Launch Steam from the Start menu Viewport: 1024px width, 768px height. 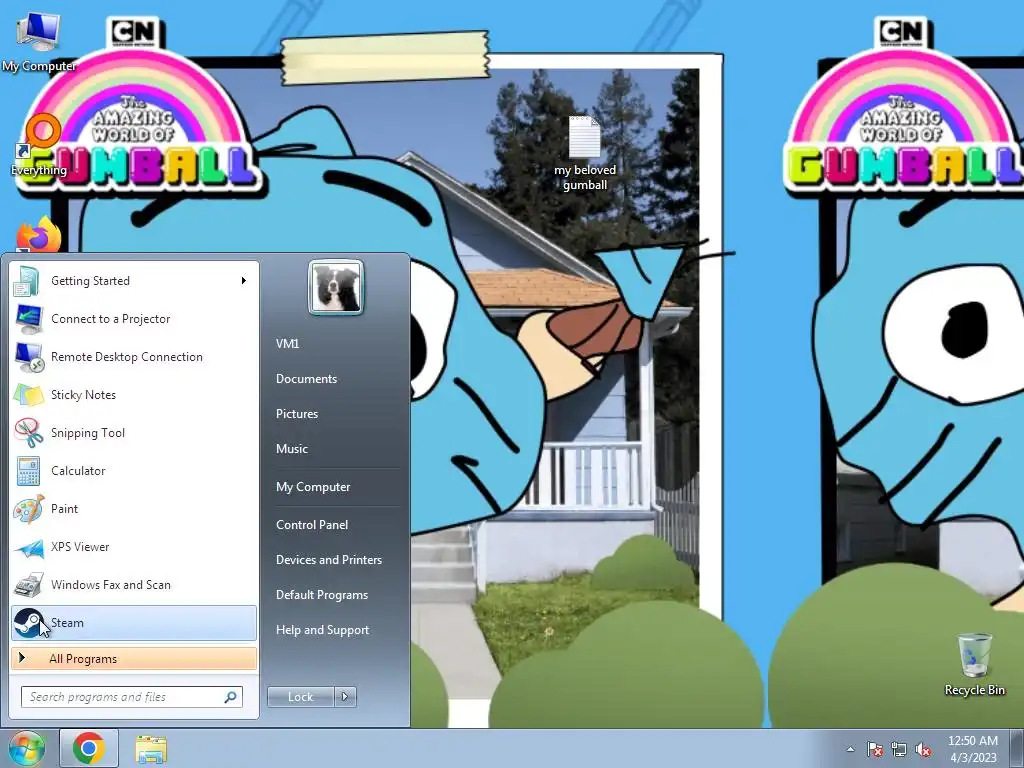(x=133, y=623)
